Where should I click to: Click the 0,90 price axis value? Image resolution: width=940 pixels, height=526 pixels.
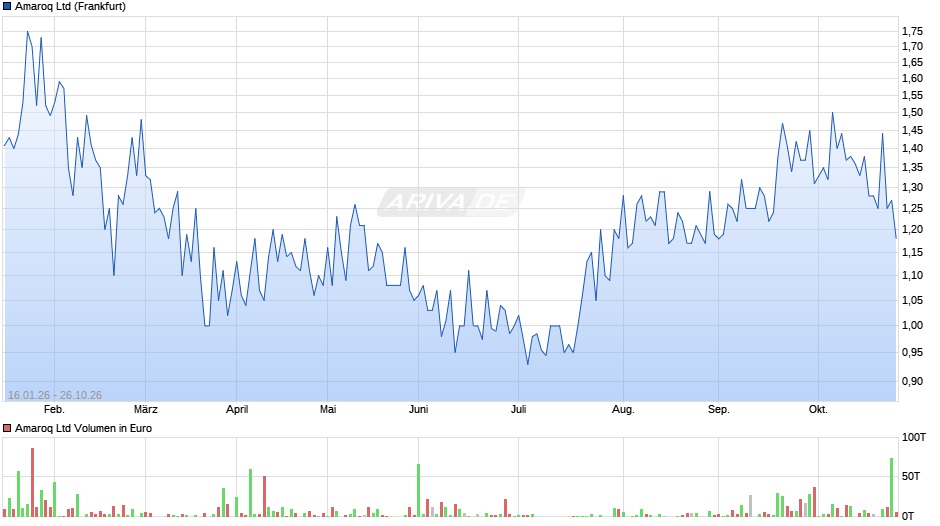click(x=912, y=381)
